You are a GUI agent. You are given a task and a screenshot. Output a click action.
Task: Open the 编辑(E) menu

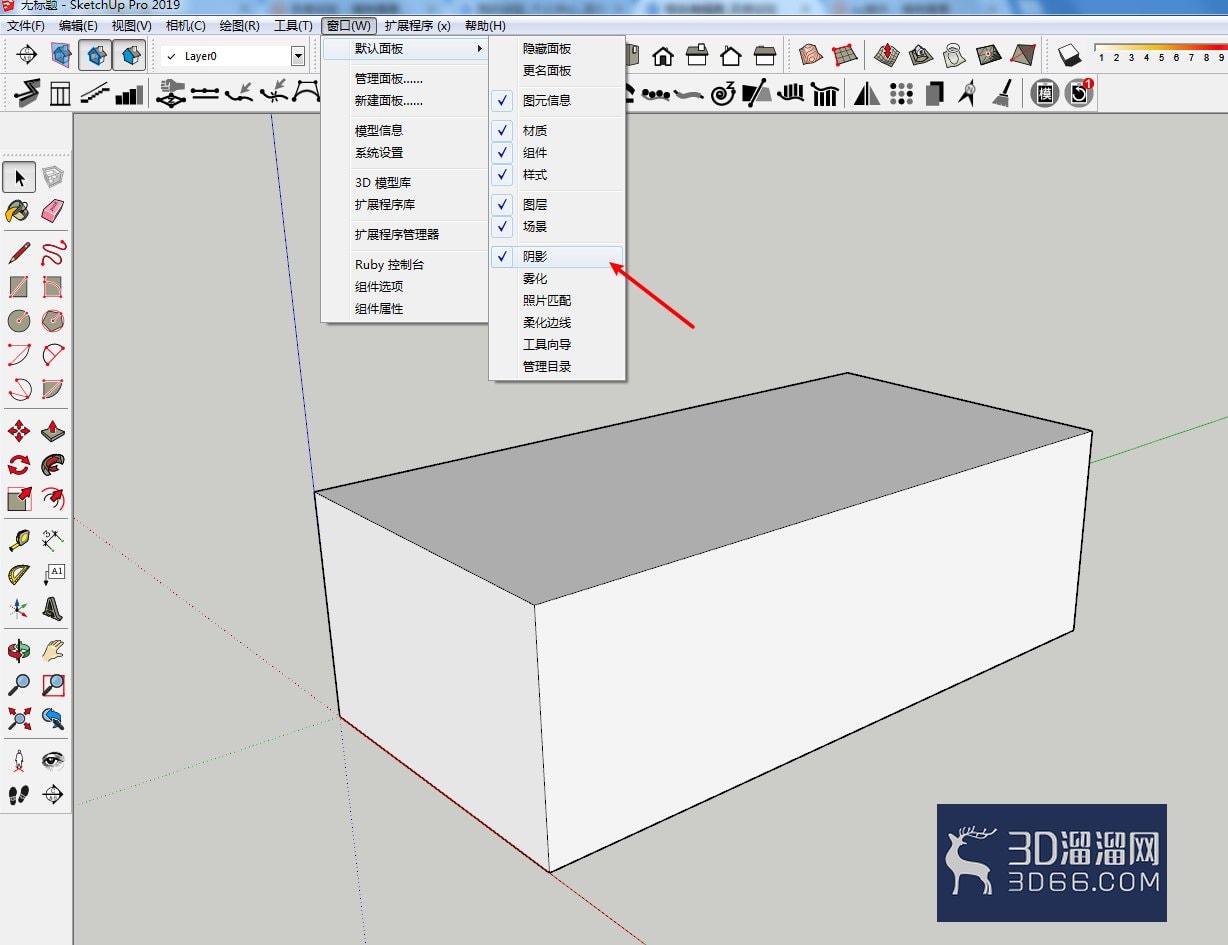79,25
